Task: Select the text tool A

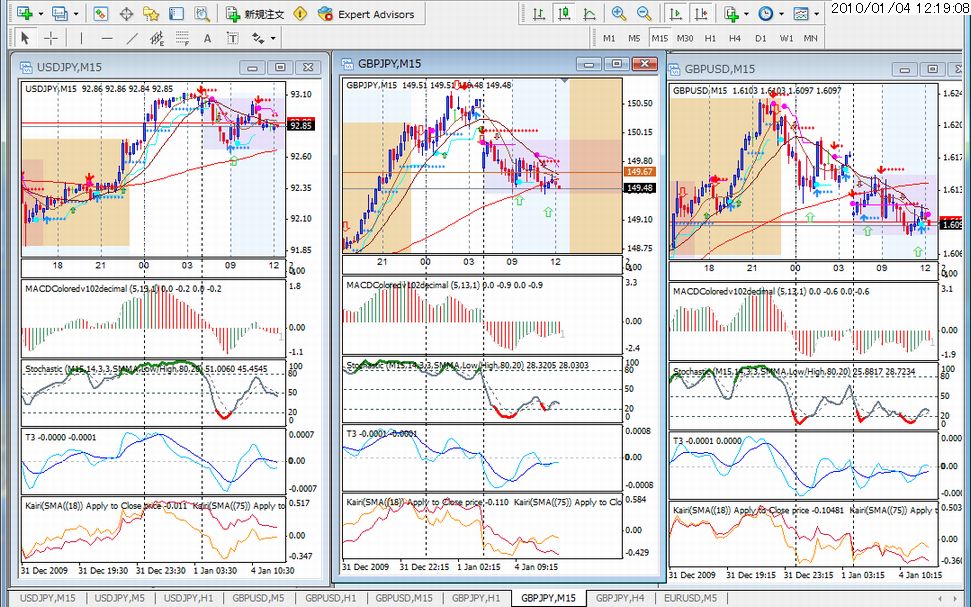Action: 207,38
